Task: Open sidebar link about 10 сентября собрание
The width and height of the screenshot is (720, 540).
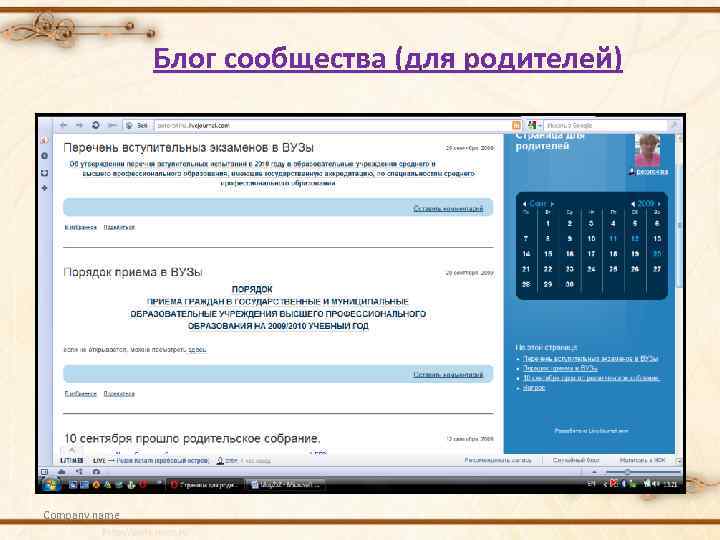Action: click(591, 378)
